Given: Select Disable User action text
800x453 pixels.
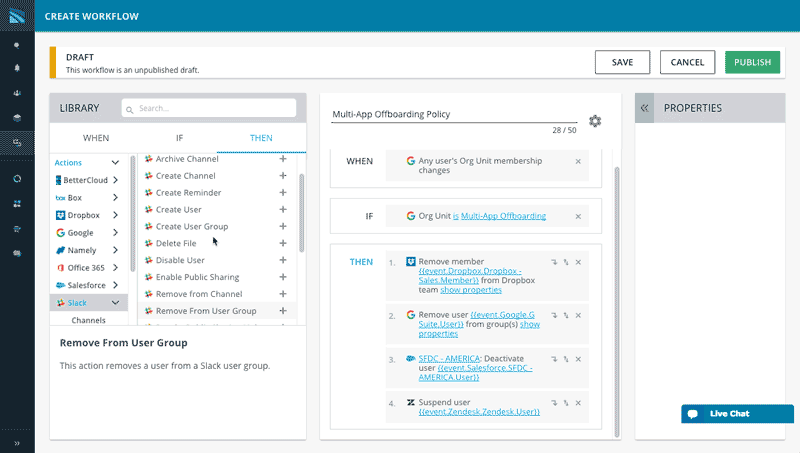Looking at the screenshot, I should pos(180,260).
